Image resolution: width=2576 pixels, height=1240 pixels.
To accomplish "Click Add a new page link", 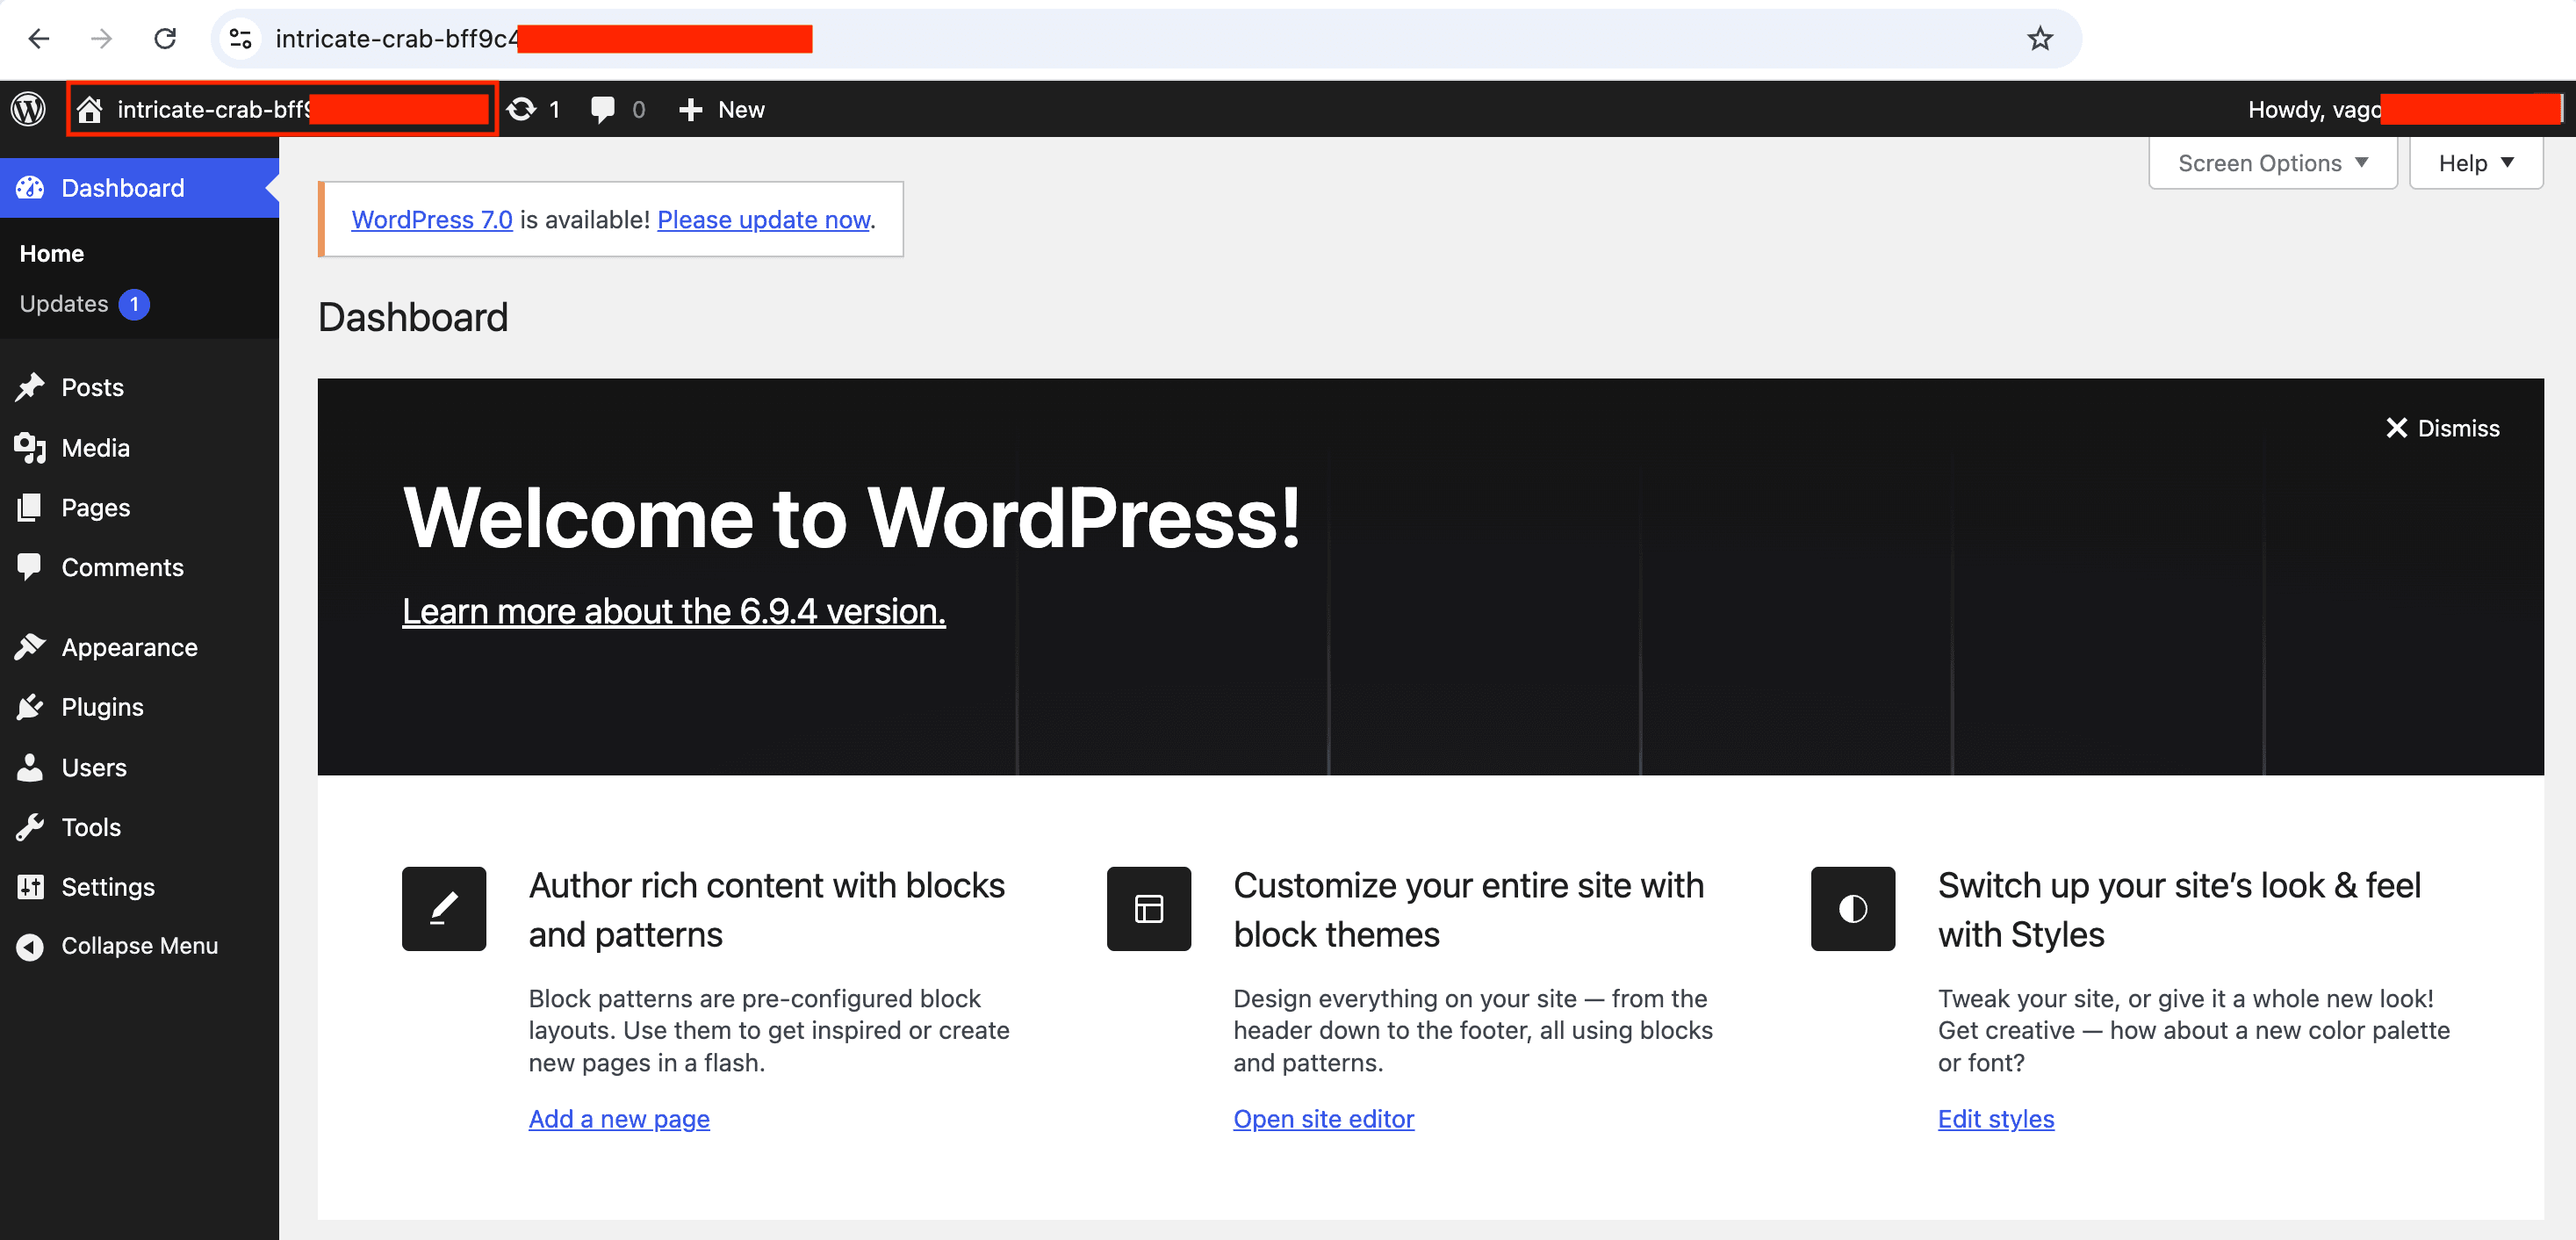I will coord(619,1118).
